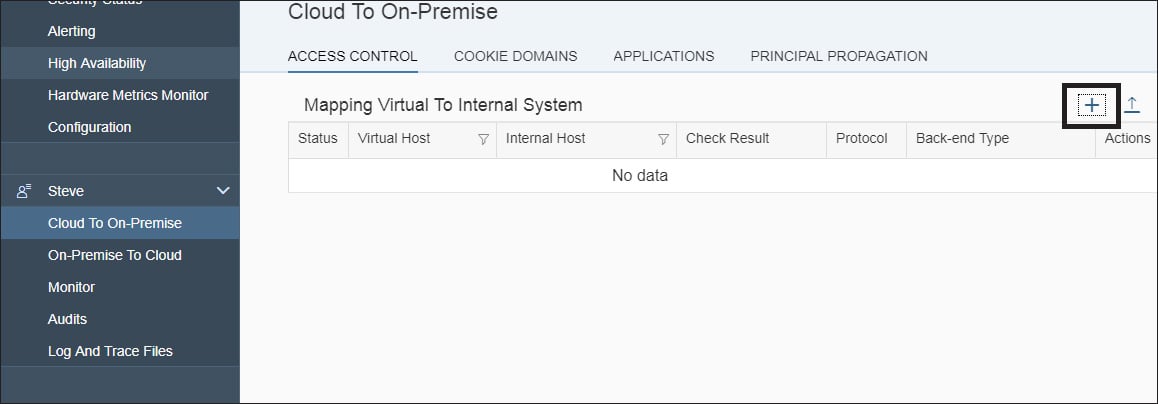Open the Internal Host column filter icon
The image size is (1158, 404).
663,139
